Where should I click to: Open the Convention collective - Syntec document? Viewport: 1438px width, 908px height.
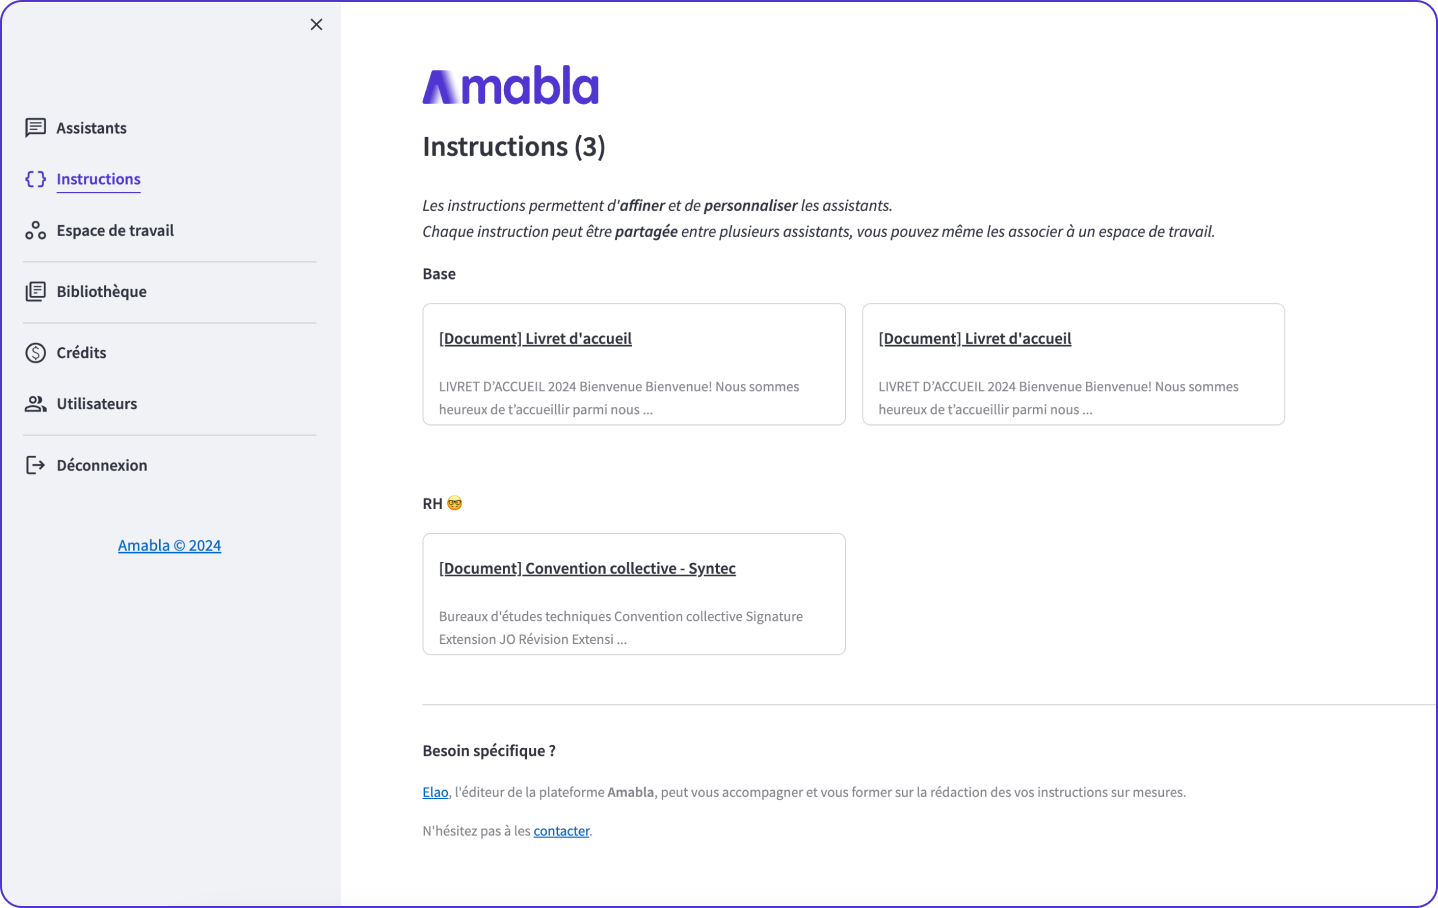click(587, 569)
